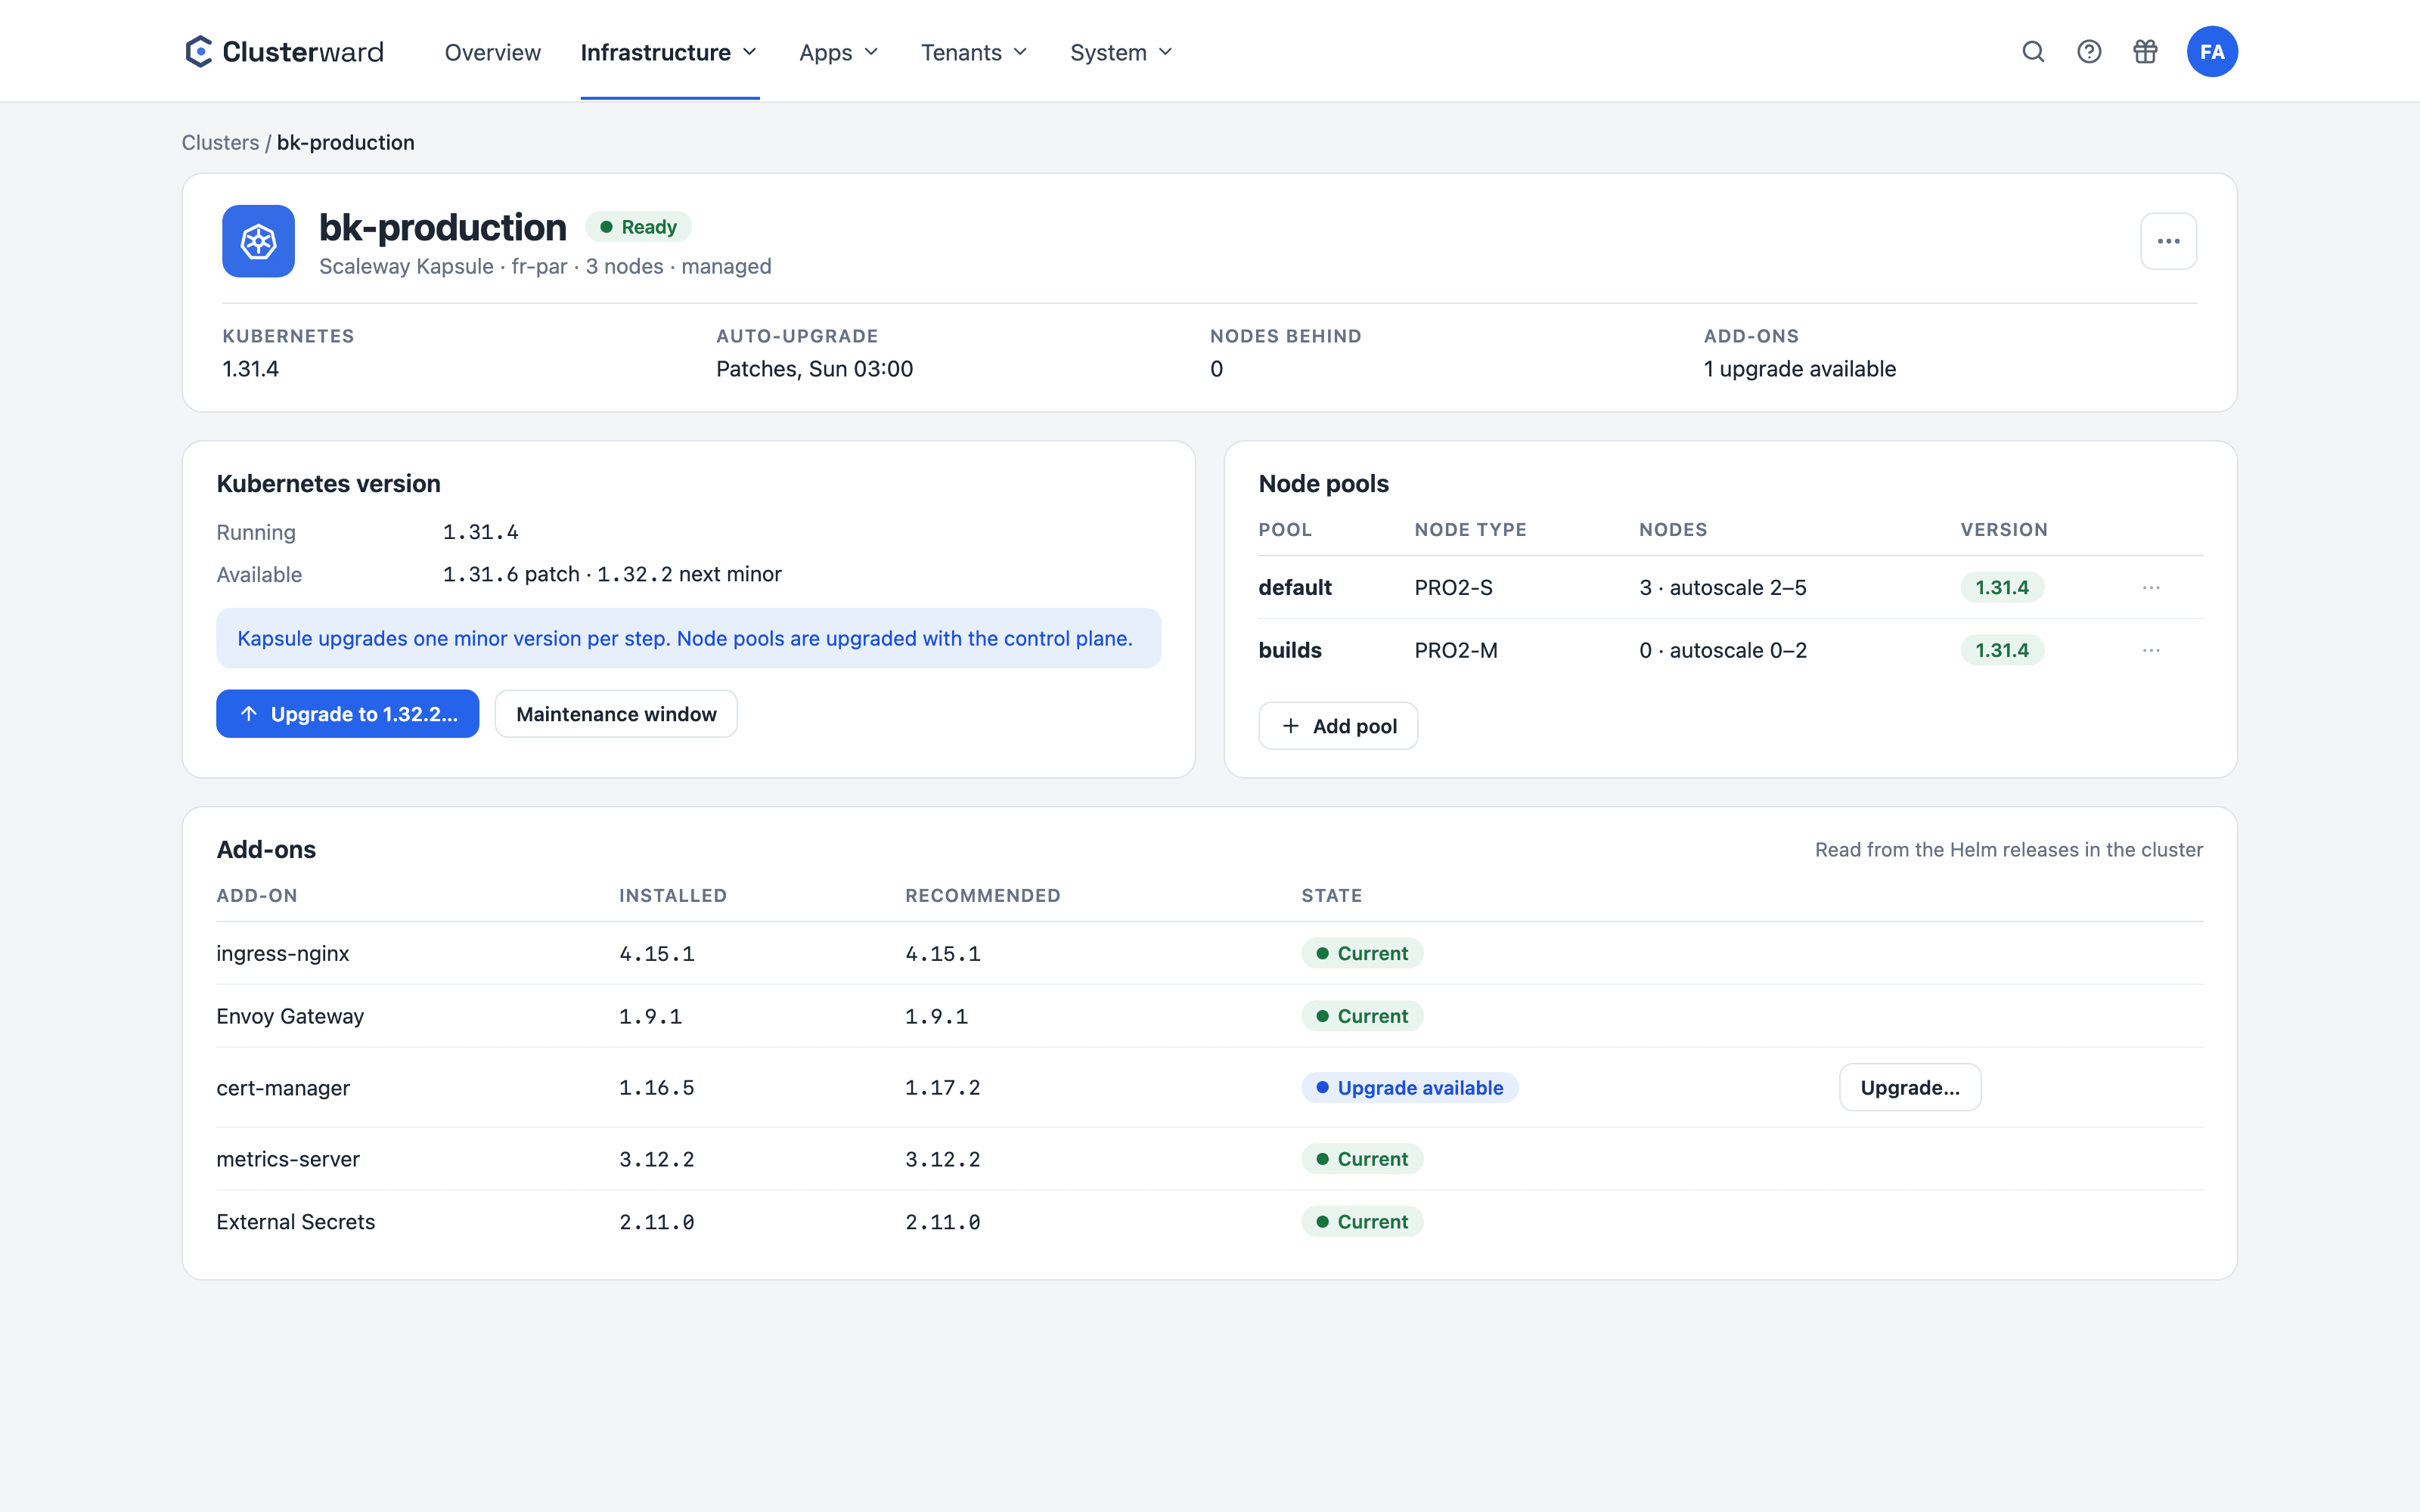Screen dimensions: 2420x1512
Task: Expand the System menu
Action: coord(1121,52)
